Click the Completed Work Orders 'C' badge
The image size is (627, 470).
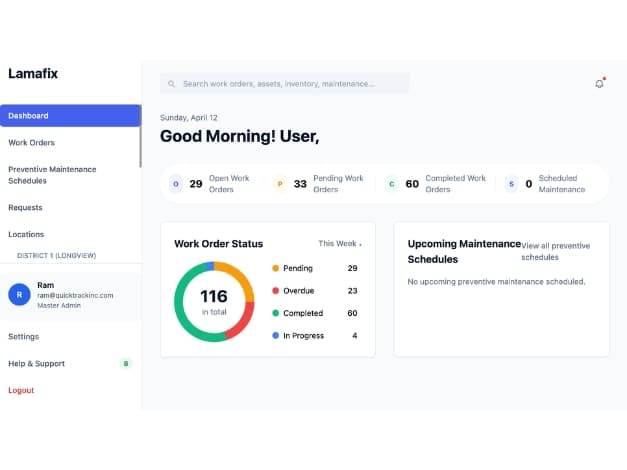coord(392,184)
